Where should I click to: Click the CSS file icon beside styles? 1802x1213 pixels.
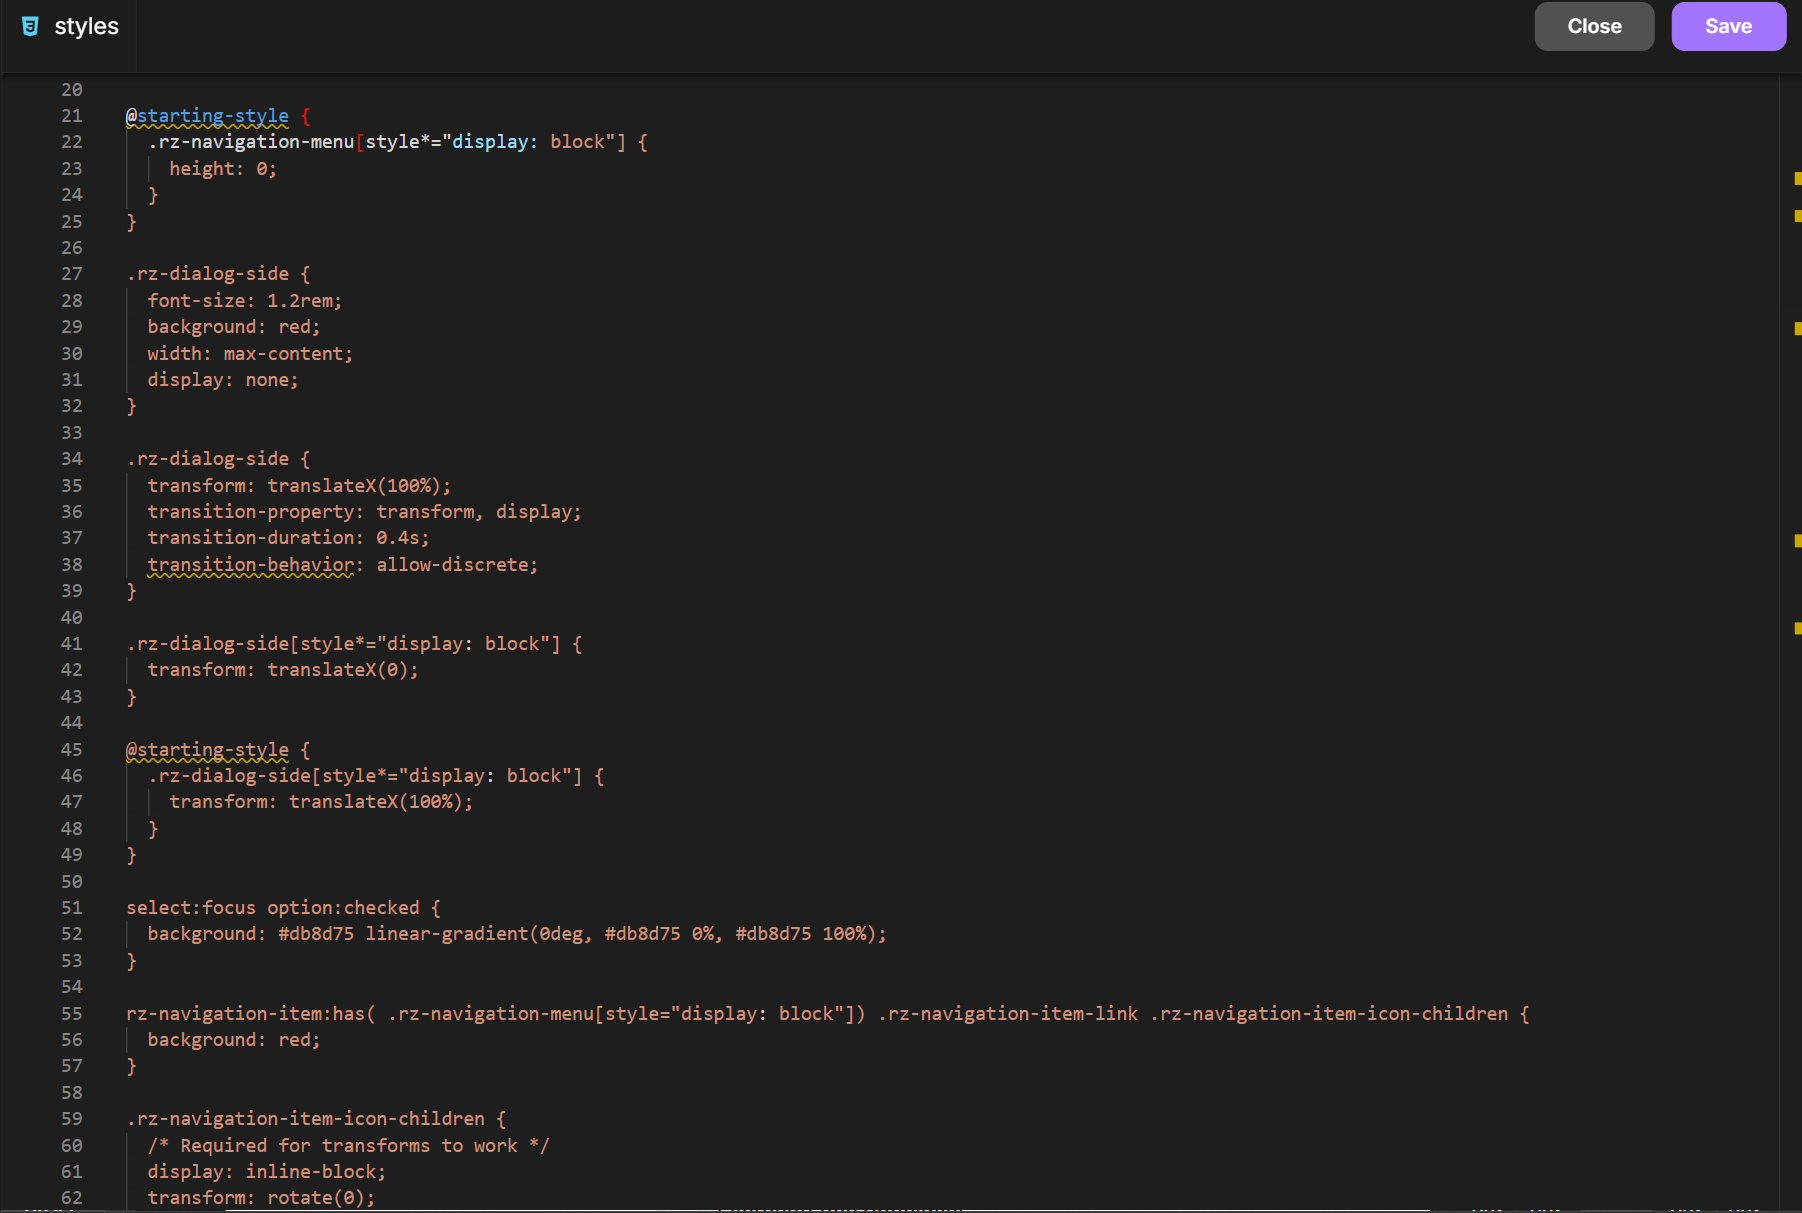(x=30, y=27)
